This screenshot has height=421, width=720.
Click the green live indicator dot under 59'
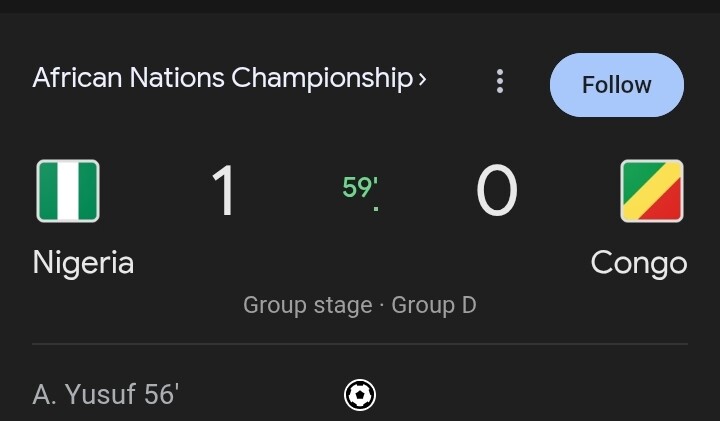coord(376,209)
